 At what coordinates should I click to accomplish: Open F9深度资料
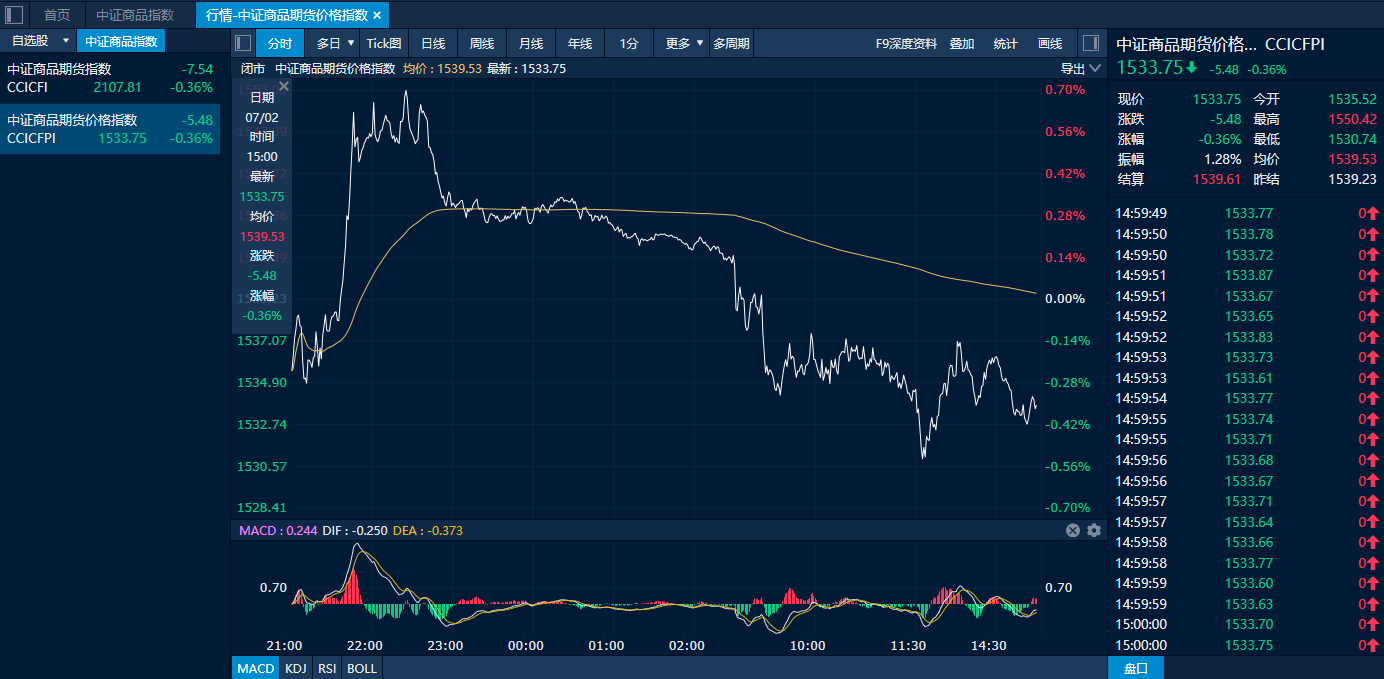(x=906, y=43)
